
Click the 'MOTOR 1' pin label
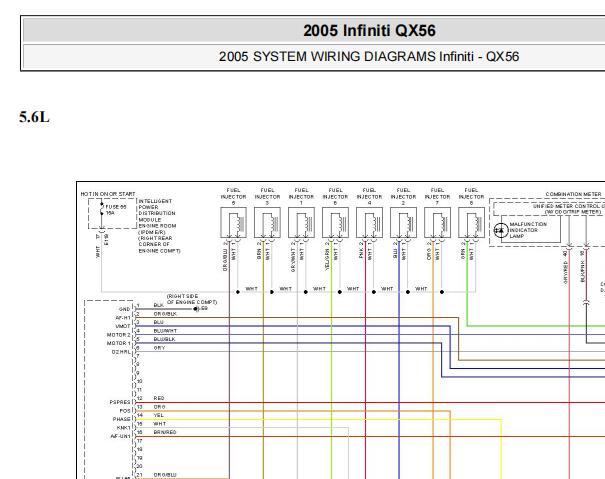point(119,343)
